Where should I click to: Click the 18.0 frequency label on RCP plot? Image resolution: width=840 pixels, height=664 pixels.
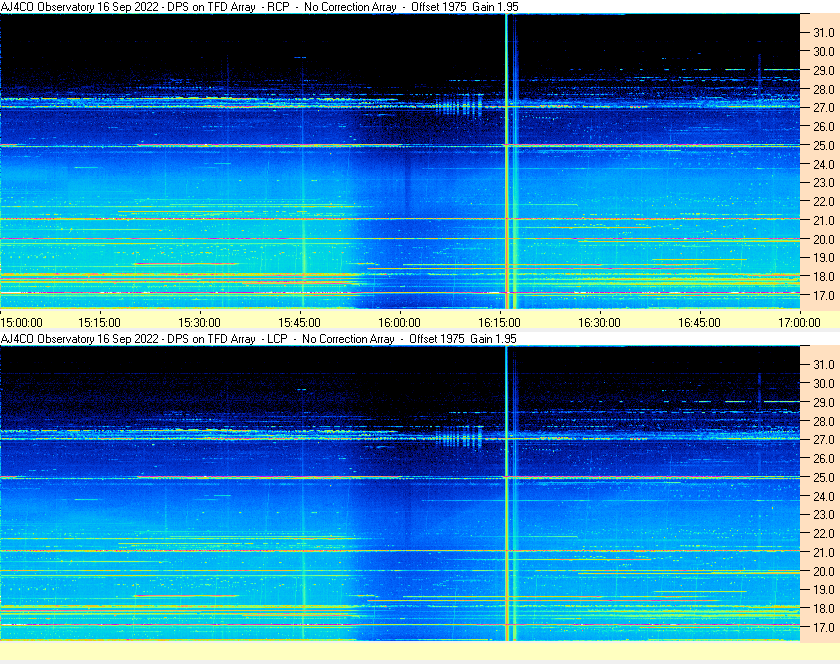point(824,277)
